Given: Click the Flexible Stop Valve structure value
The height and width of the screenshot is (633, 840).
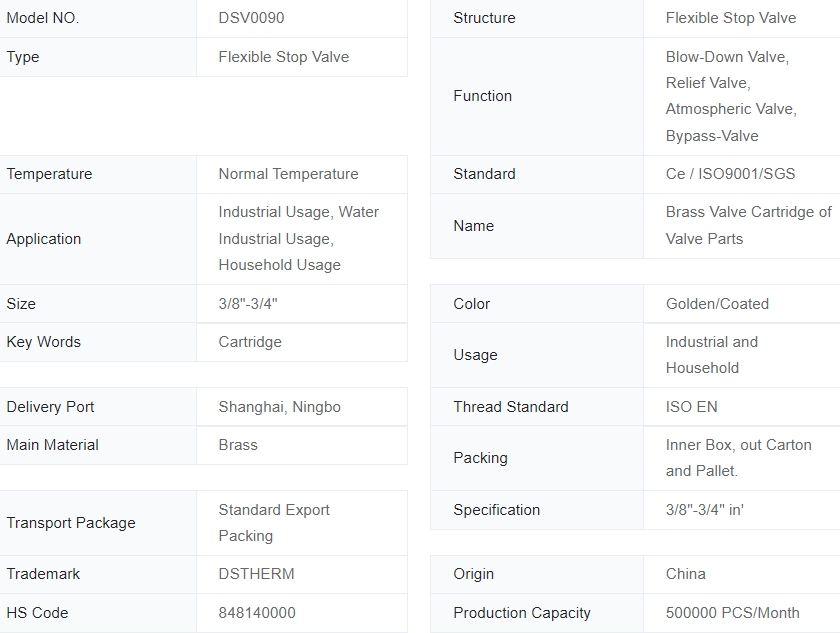Looking at the screenshot, I should (x=731, y=18).
